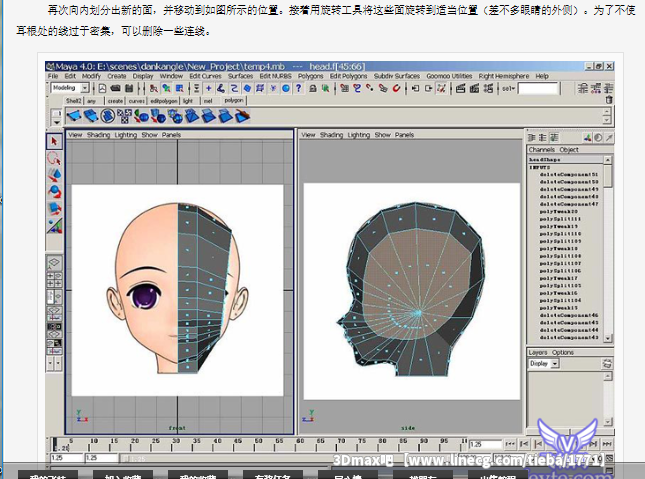Click the checkered squares shelf icon

[x=125, y=116]
